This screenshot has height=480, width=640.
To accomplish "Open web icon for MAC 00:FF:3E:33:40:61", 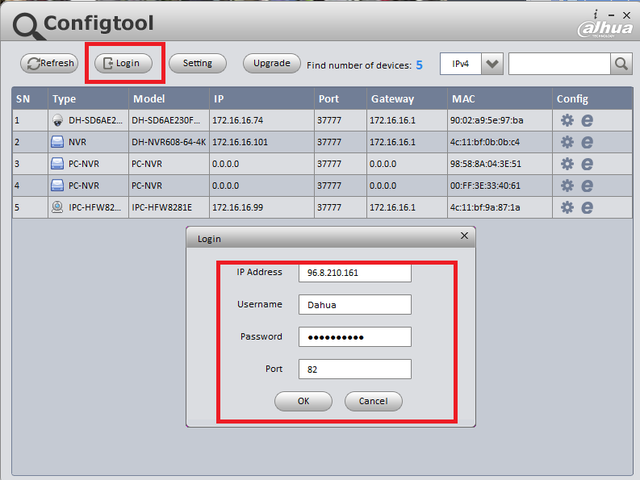I will pyautogui.click(x=587, y=186).
